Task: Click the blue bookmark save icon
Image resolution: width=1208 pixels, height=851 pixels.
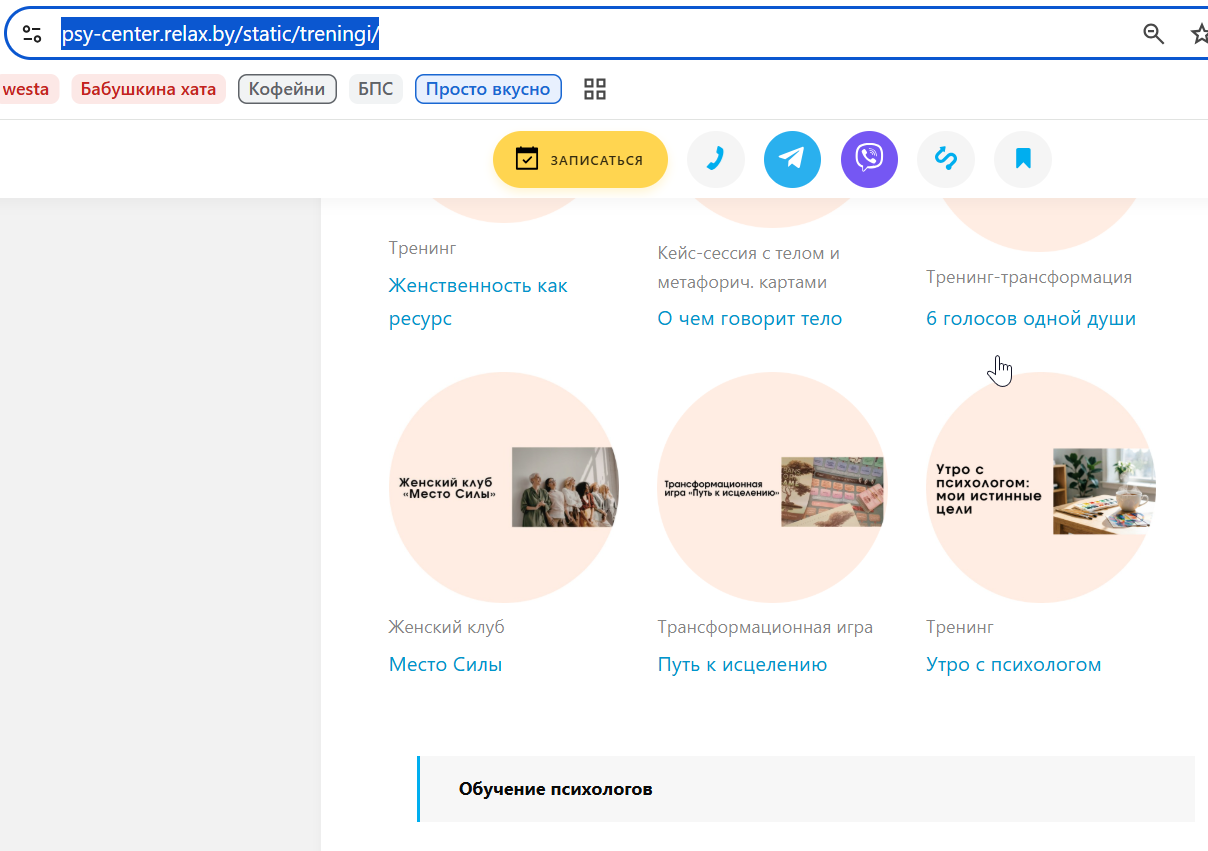Action: [x=1023, y=159]
